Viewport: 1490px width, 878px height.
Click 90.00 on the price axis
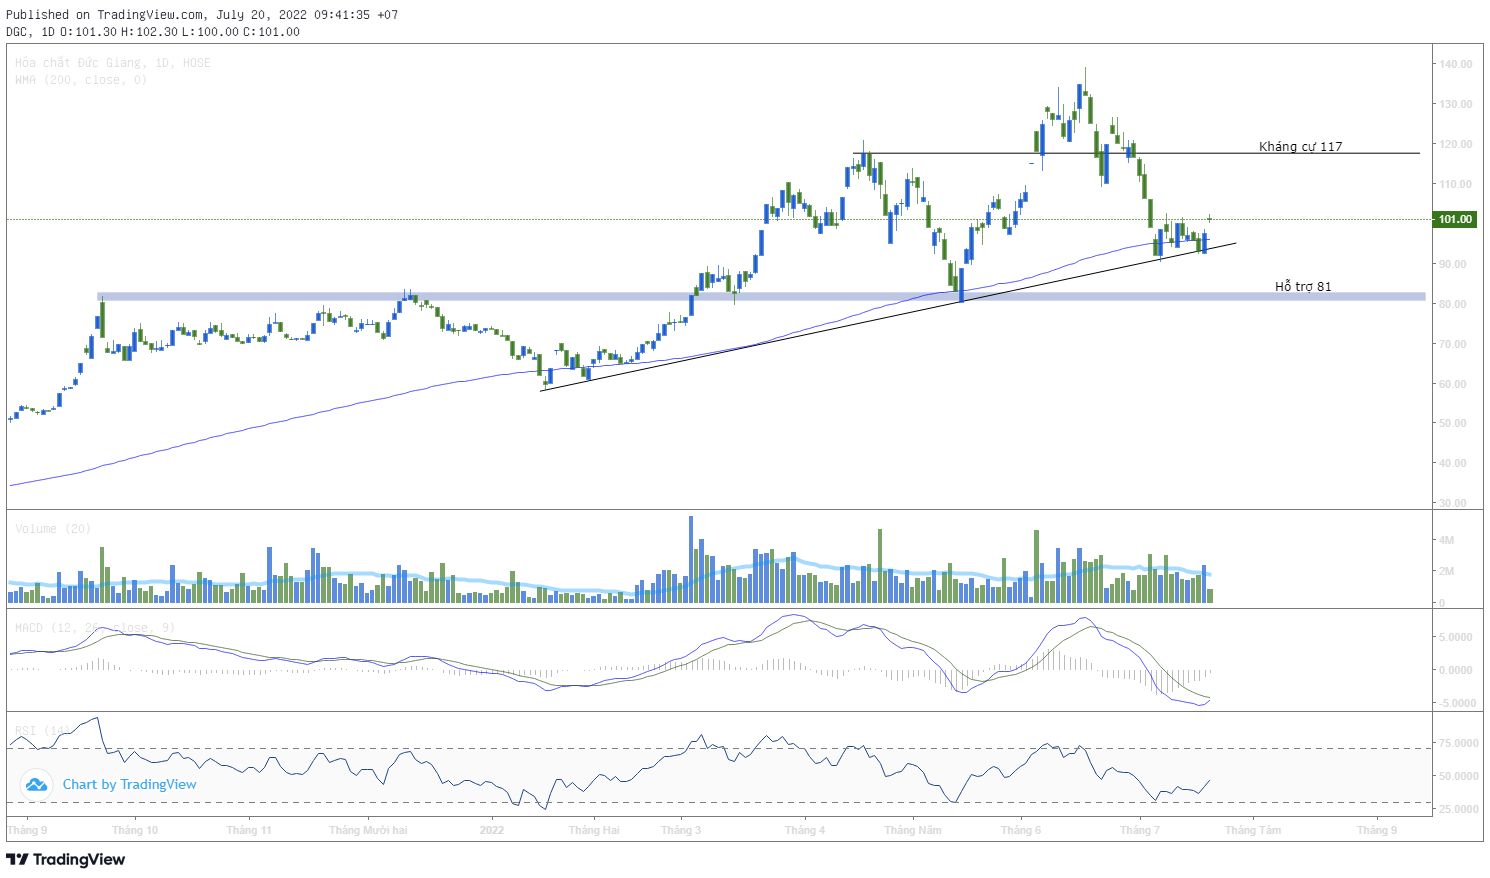tap(1453, 264)
